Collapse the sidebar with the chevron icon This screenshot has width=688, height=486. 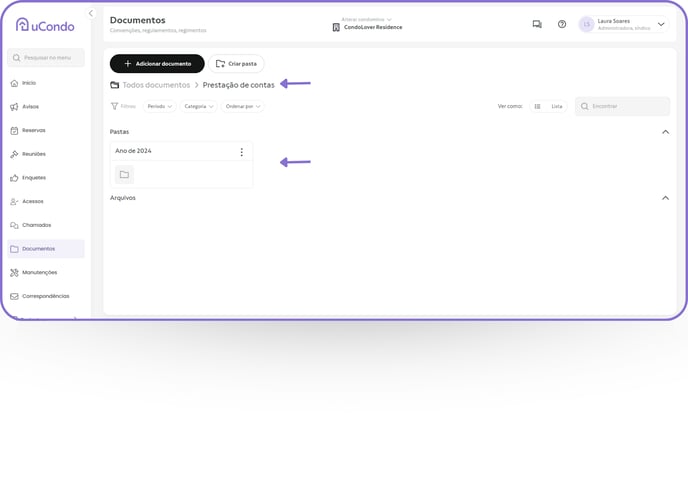pos(91,13)
